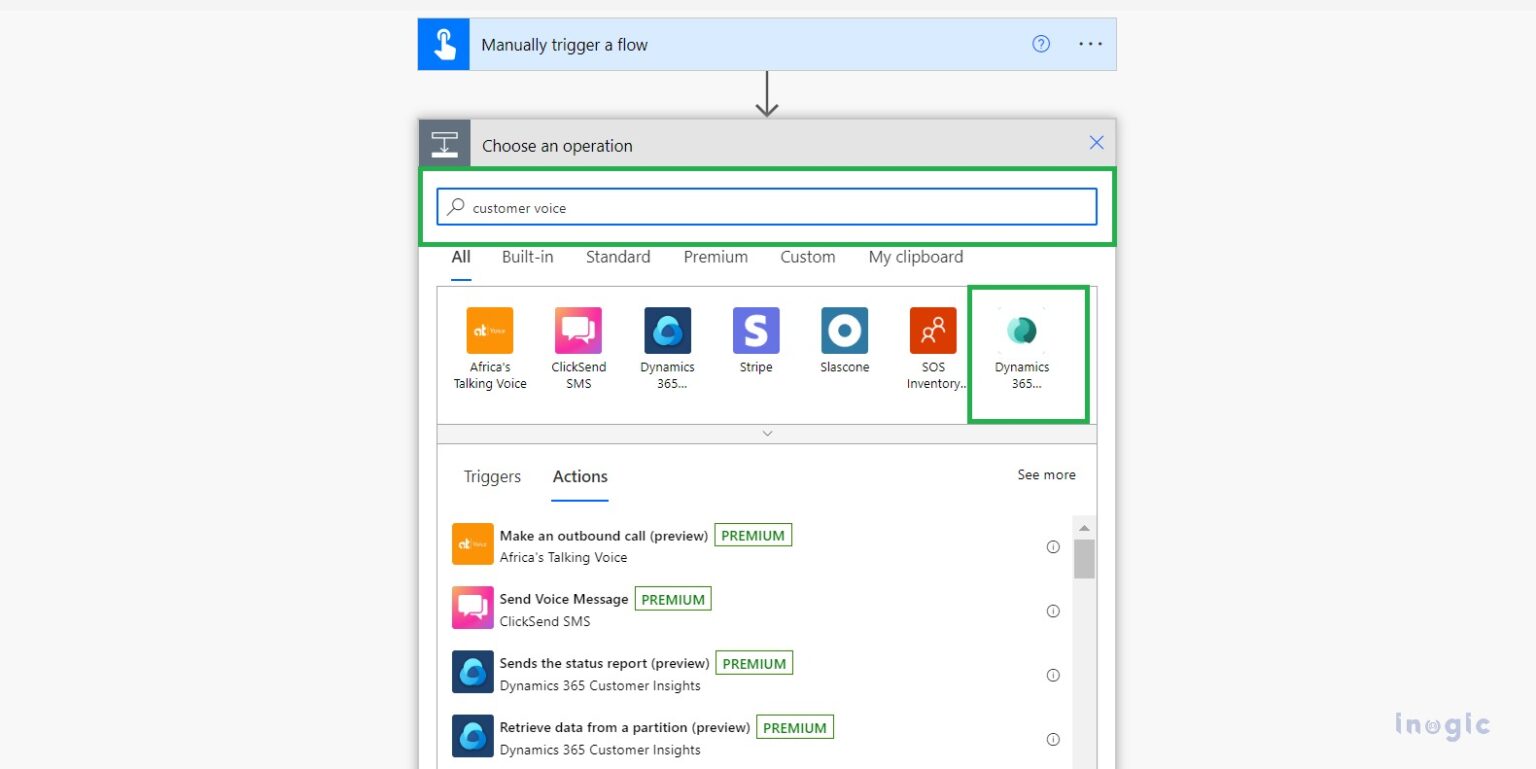1536x769 pixels.
Task: Collapse the connectors list with the chevron
Action: (767, 434)
